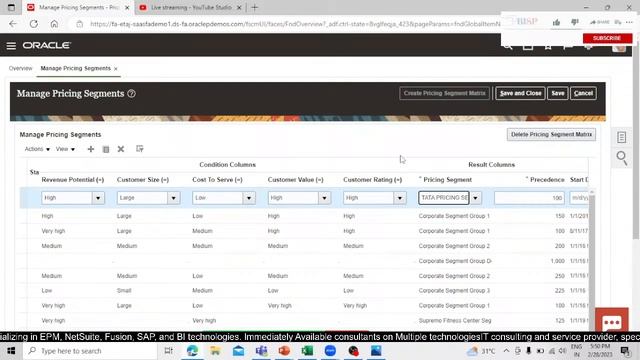
Task: Open Excel from taskbar
Action: 307,351
